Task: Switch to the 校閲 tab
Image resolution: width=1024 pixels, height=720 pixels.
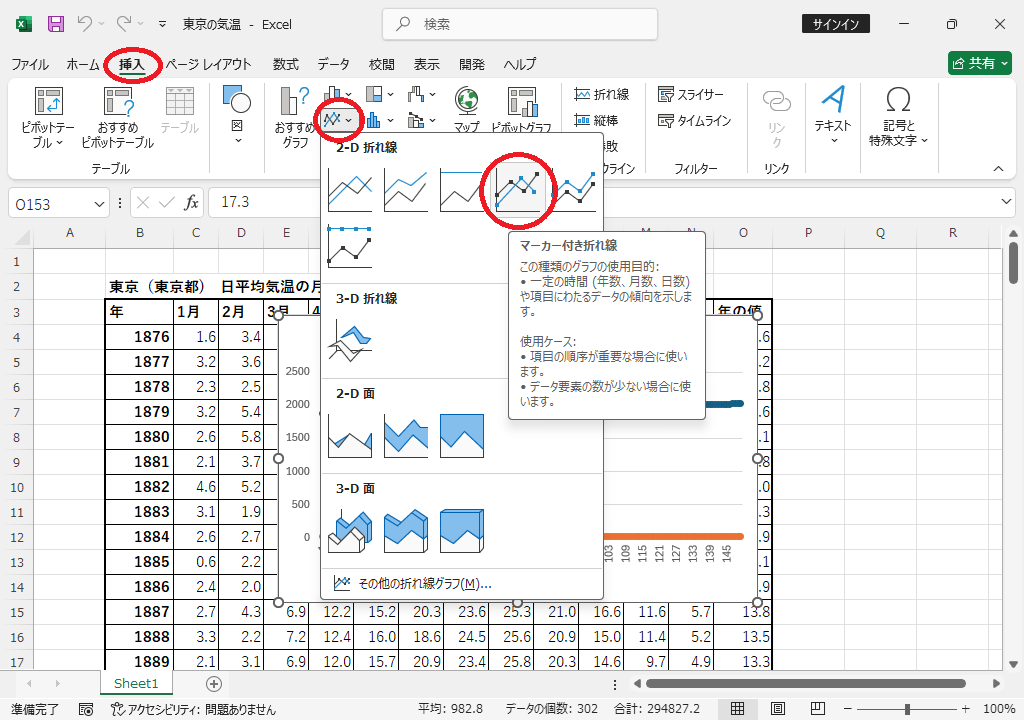Action: [381, 64]
